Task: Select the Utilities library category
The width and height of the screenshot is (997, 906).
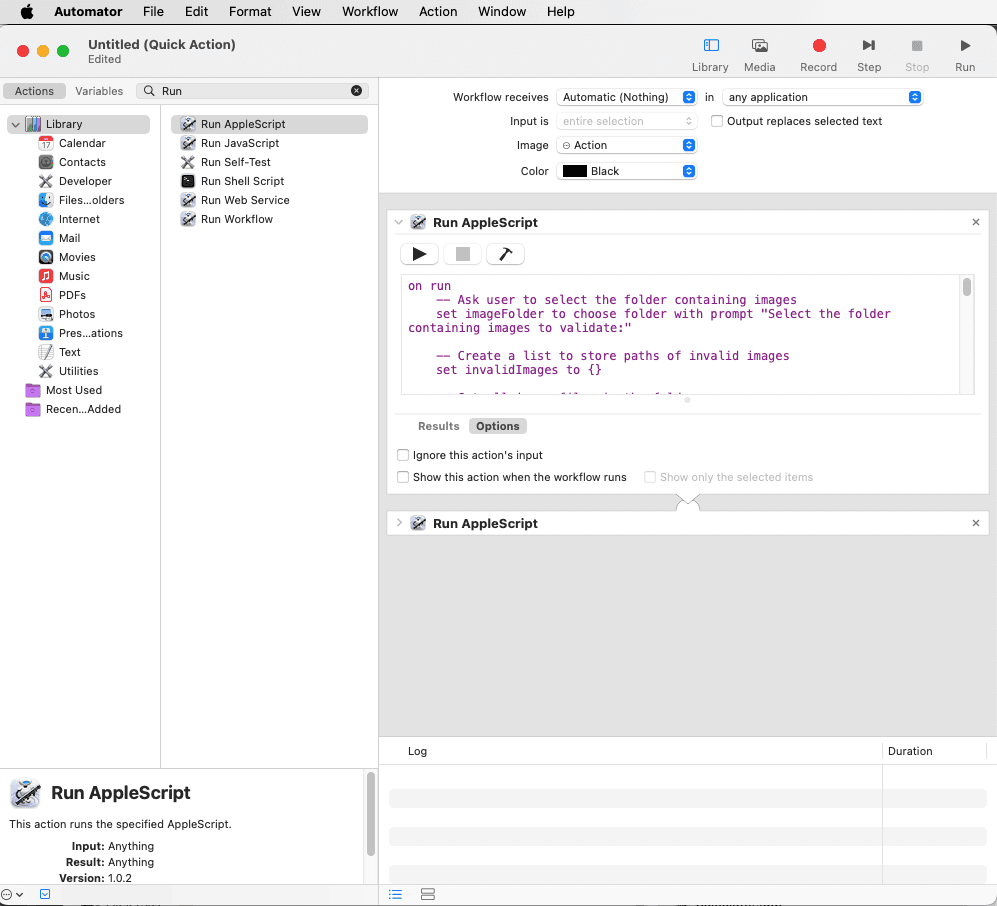Action: pos(78,371)
